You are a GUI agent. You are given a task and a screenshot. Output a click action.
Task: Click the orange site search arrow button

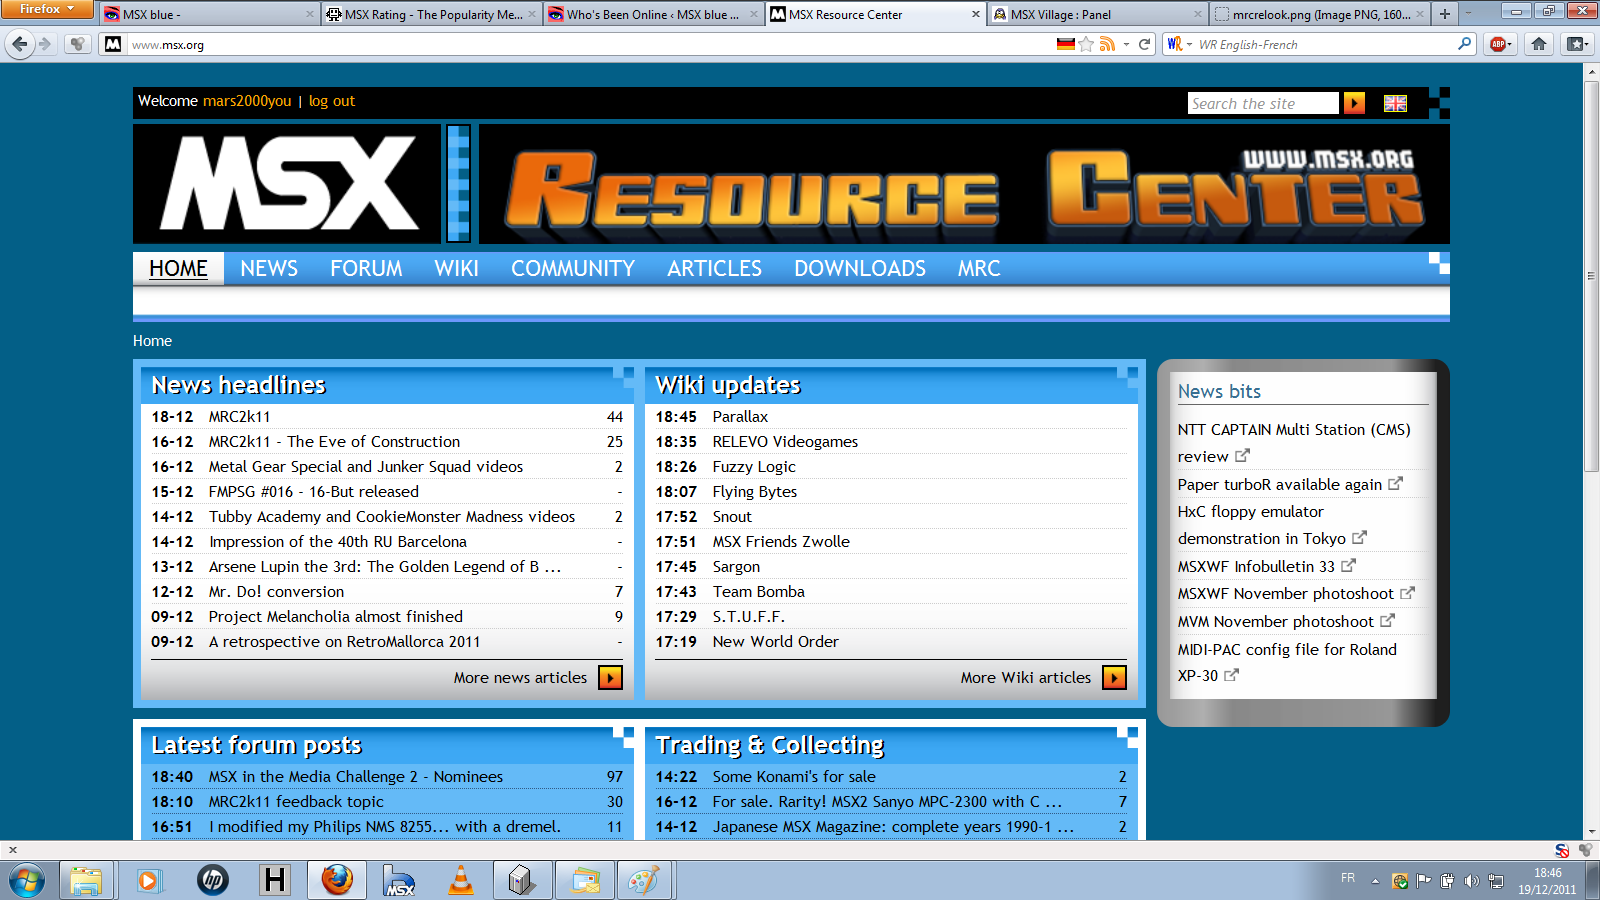pyautogui.click(x=1354, y=103)
